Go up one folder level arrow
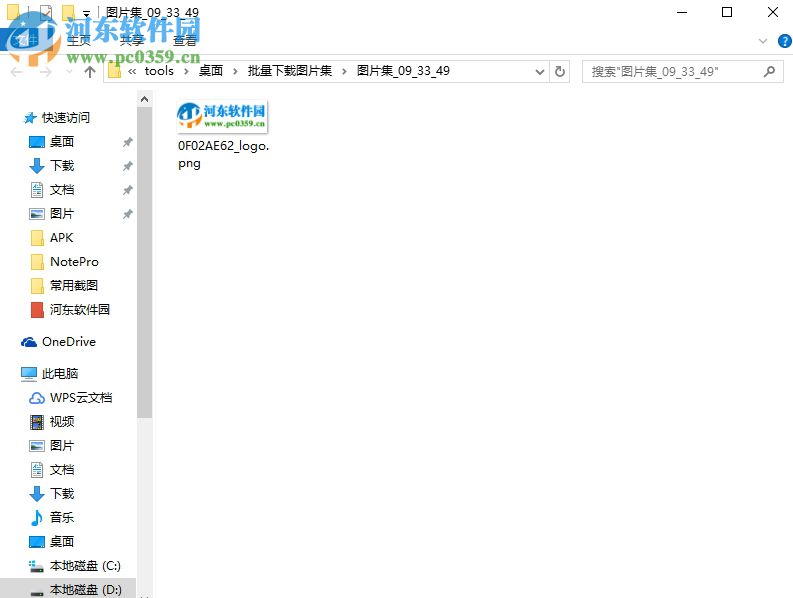 [90, 72]
